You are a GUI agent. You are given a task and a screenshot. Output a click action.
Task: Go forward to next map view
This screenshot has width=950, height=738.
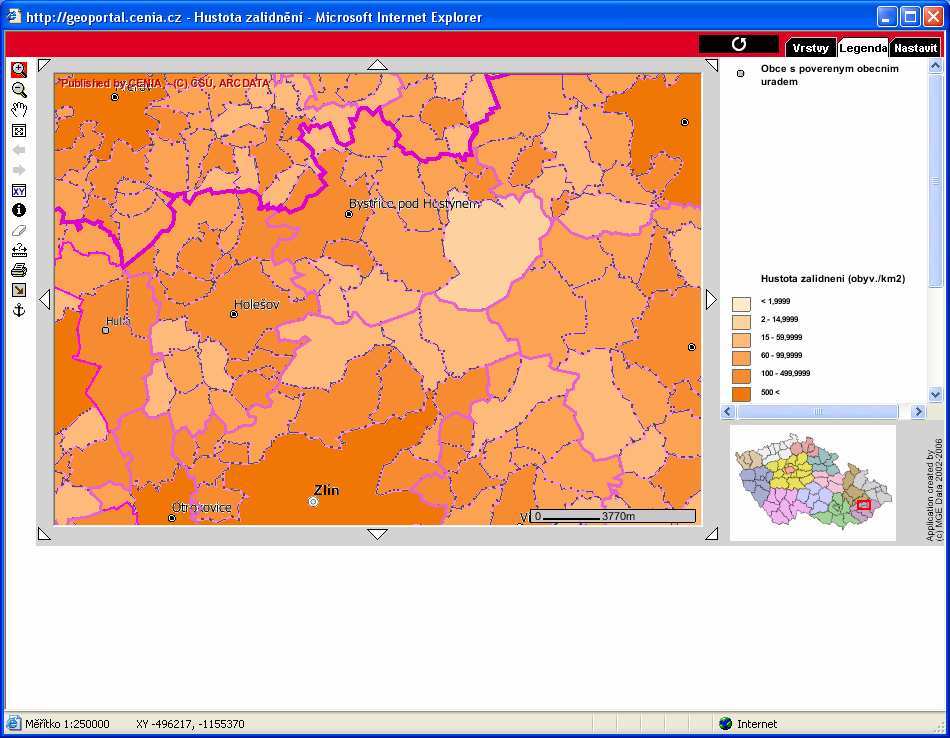(19, 170)
